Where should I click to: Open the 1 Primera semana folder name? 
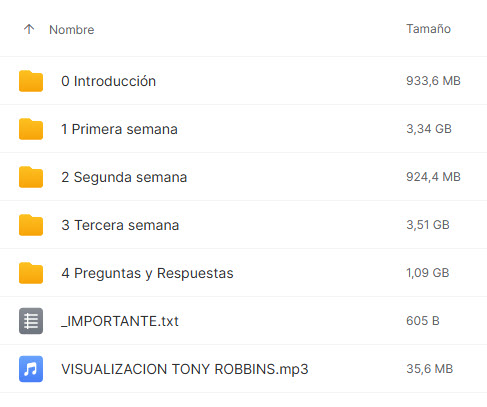[x=119, y=129]
